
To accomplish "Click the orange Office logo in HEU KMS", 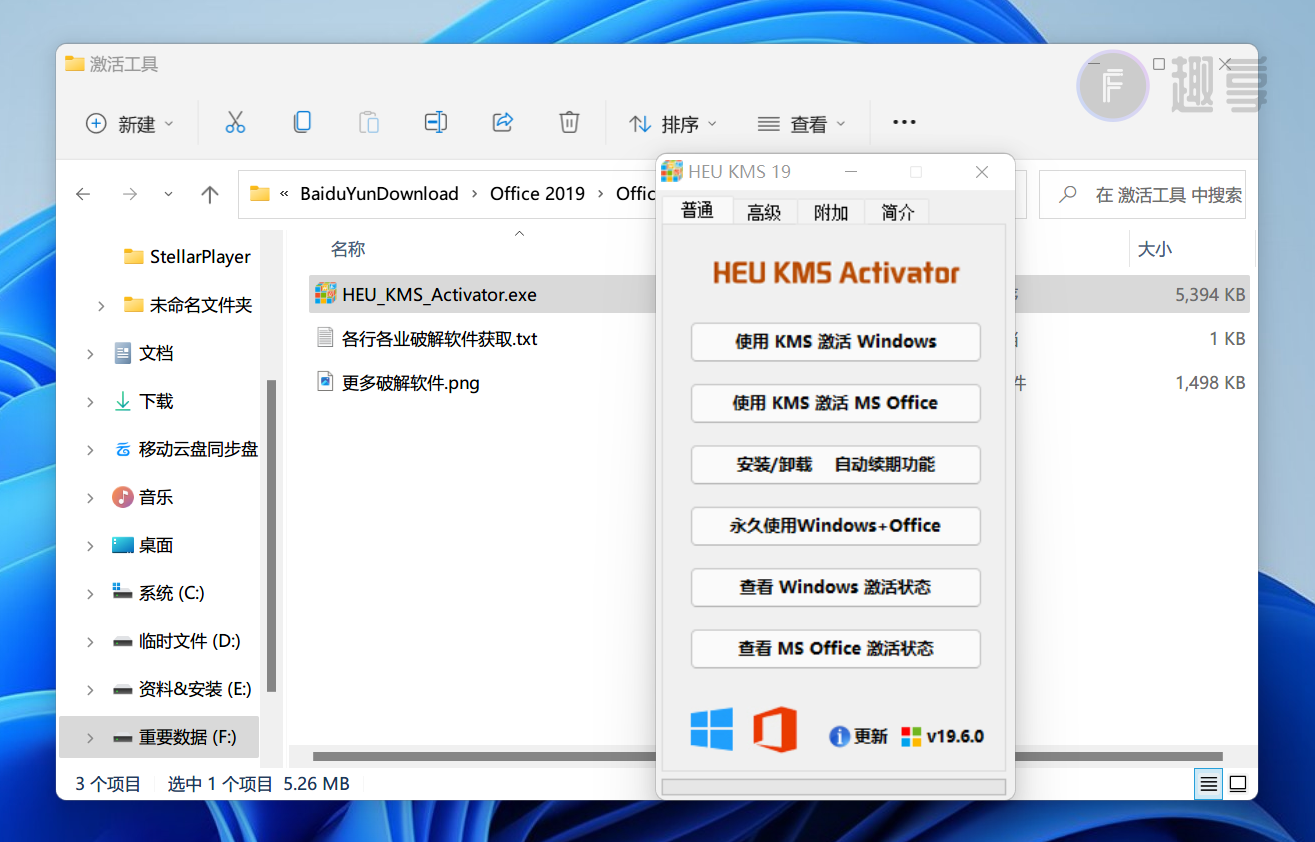I will coord(775,729).
